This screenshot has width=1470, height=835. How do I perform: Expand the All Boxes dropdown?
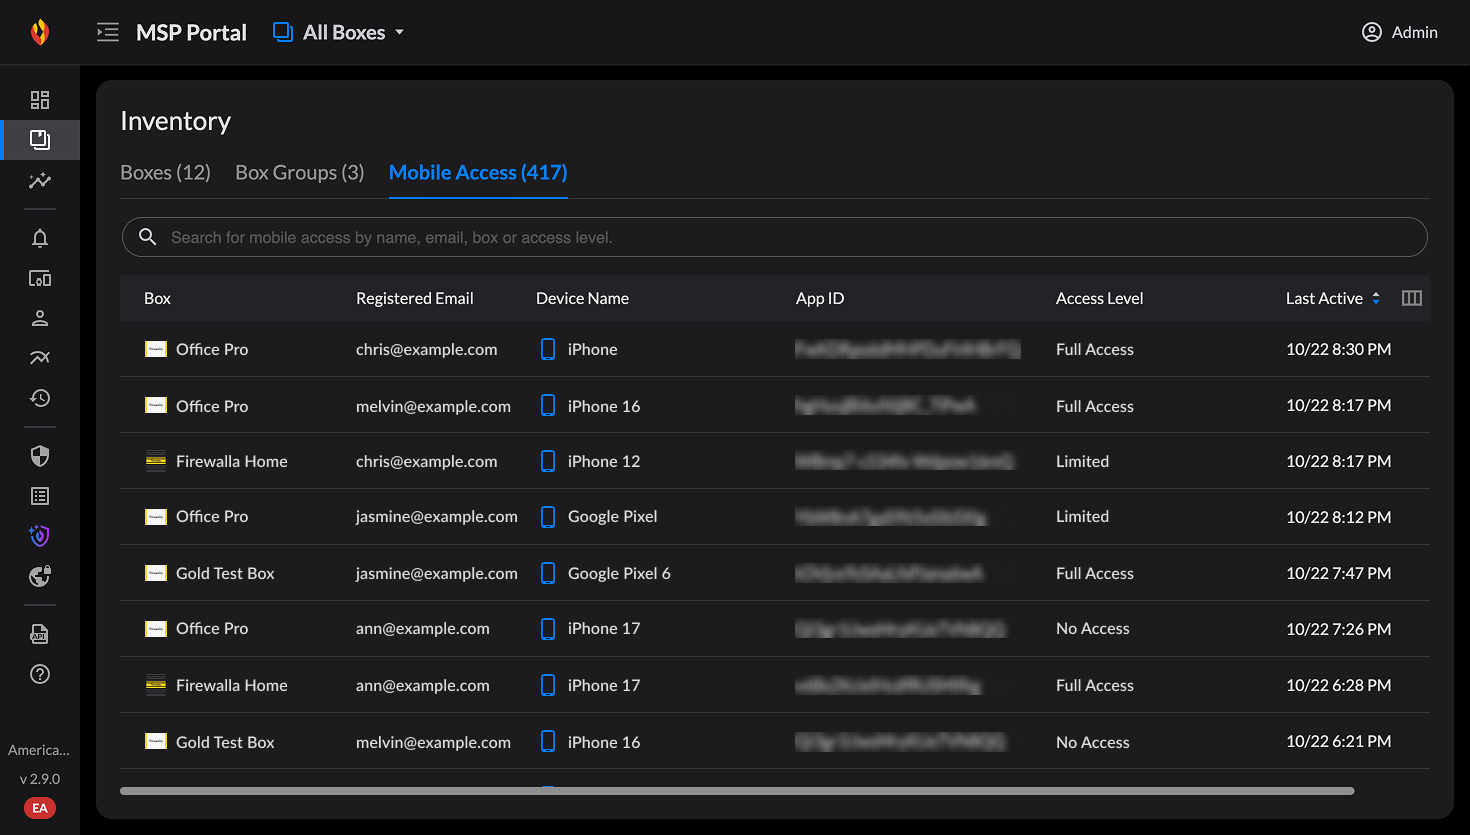339,32
